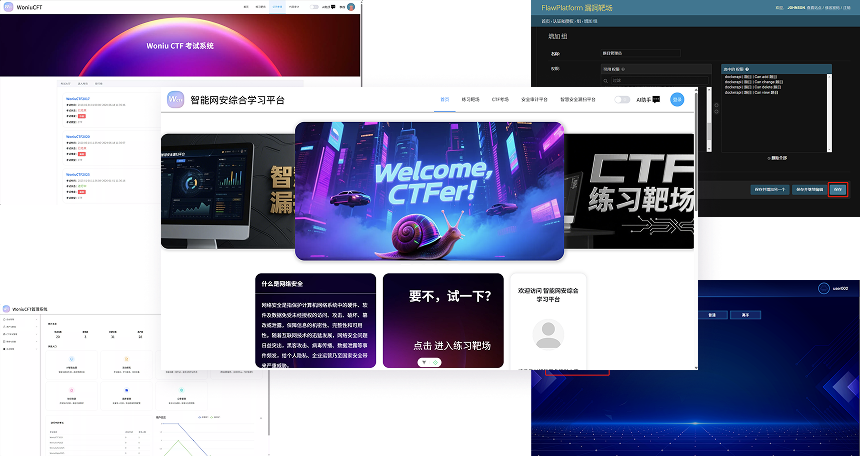Click the light-blue icon on first dashboard card
Image resolution: width=860 pixels, height=456 pixels.
coord(71,359)
